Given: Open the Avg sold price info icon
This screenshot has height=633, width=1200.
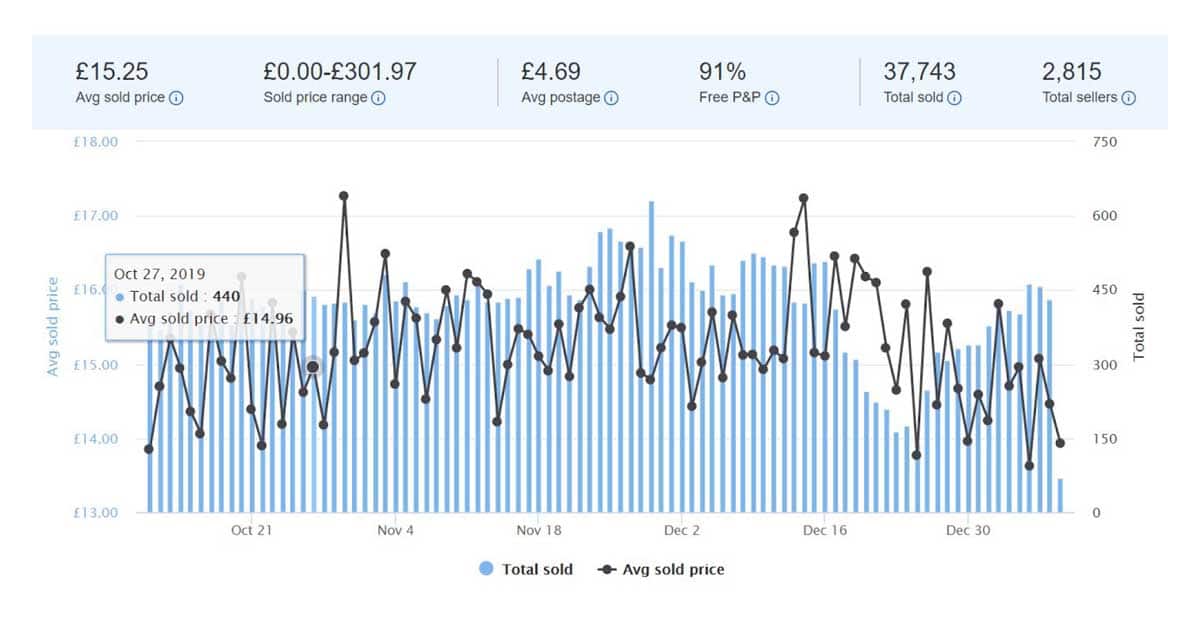Looking at the screenshot, I should tap(176, 98).
